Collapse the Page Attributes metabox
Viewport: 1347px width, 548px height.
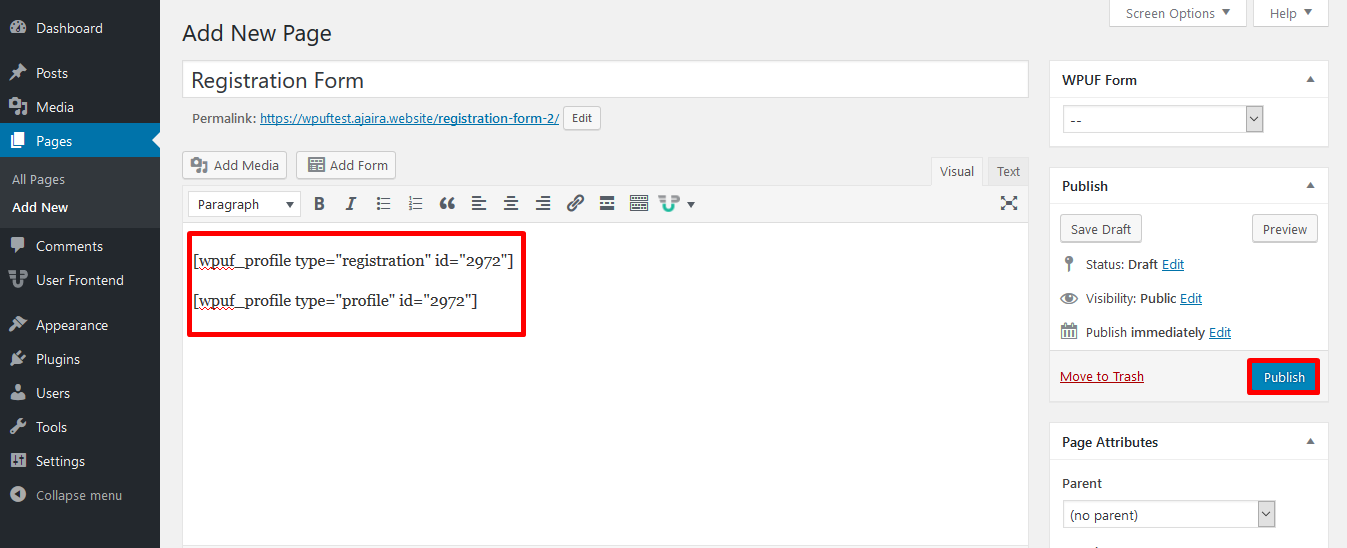pos(1310,442)
